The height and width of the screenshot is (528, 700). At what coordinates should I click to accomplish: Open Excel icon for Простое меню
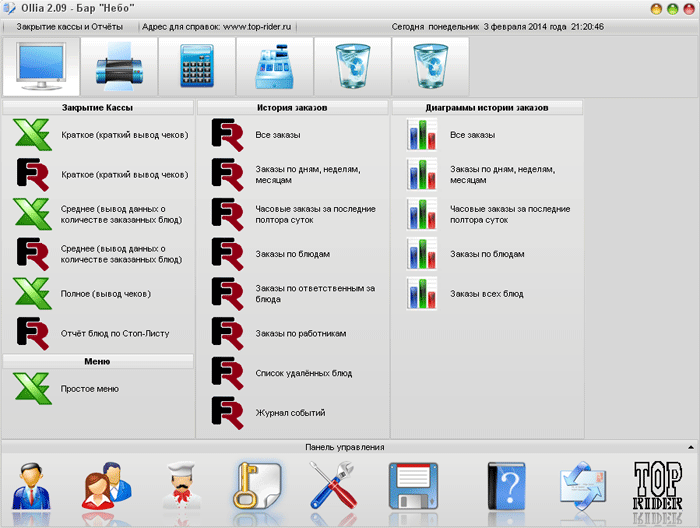coord(32,389)
